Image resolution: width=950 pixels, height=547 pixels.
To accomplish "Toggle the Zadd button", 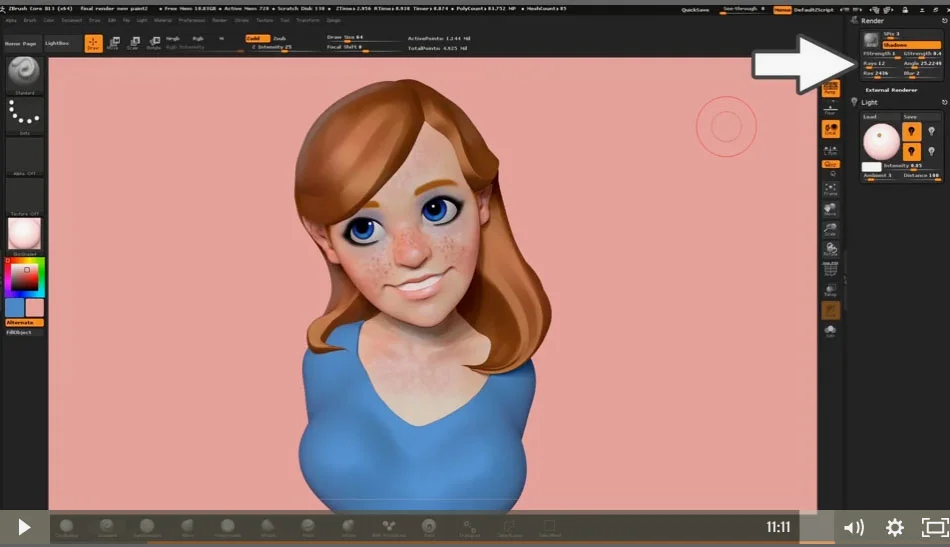I will coord(257,38).
